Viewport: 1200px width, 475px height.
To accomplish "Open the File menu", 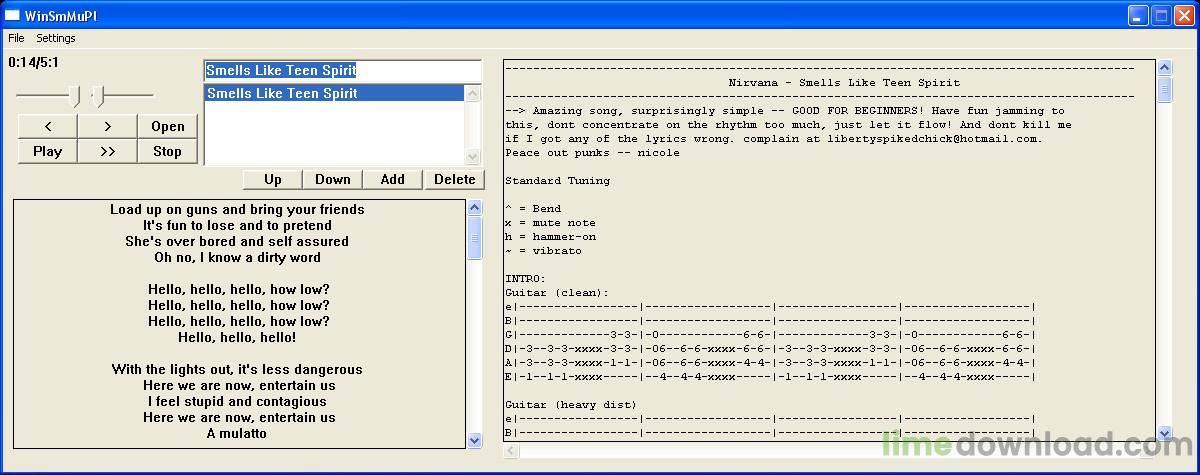I will tap(16, 38).
